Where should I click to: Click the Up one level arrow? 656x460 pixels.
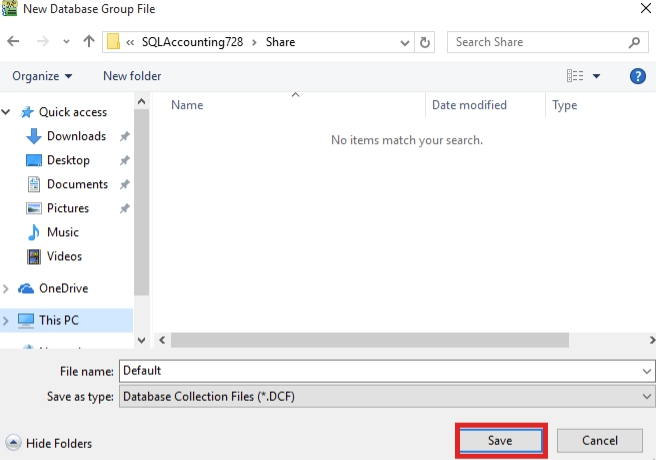(x=89, y=42)
